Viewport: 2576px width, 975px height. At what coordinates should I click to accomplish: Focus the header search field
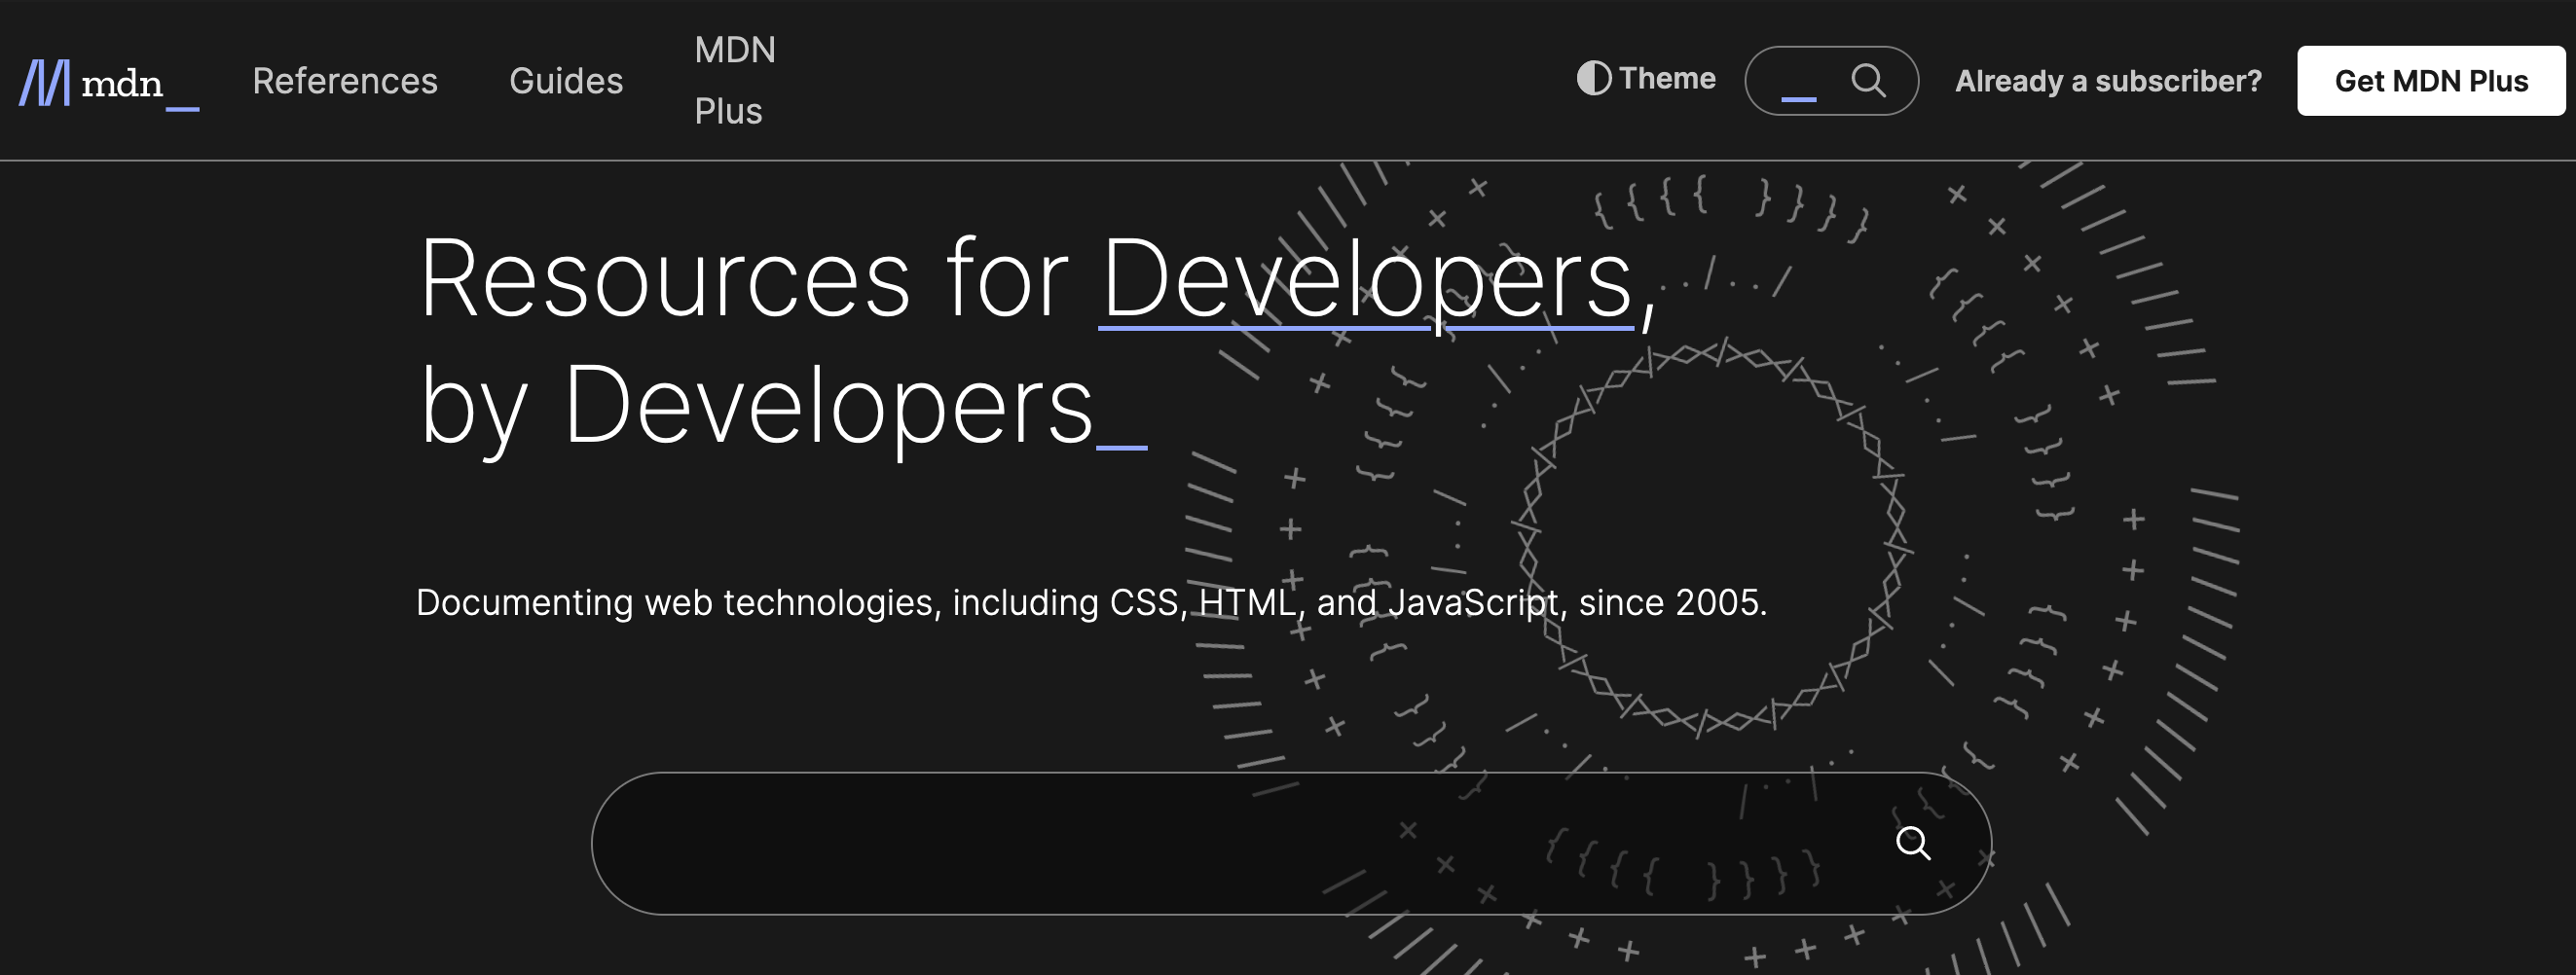tap(1831, 81)
